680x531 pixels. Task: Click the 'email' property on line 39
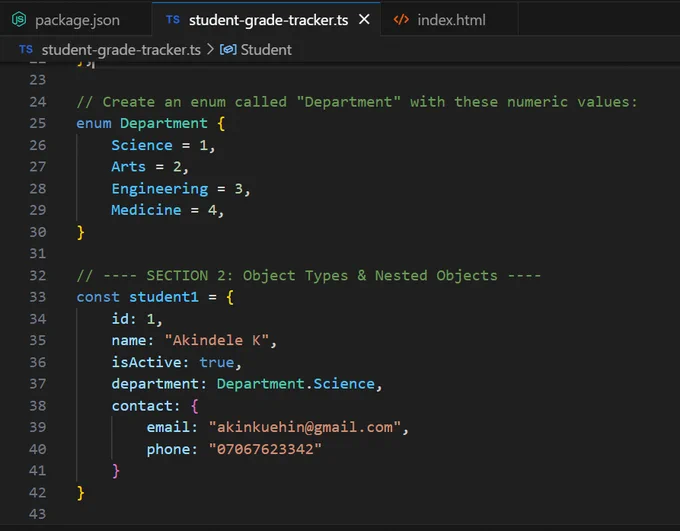(168, 427)
